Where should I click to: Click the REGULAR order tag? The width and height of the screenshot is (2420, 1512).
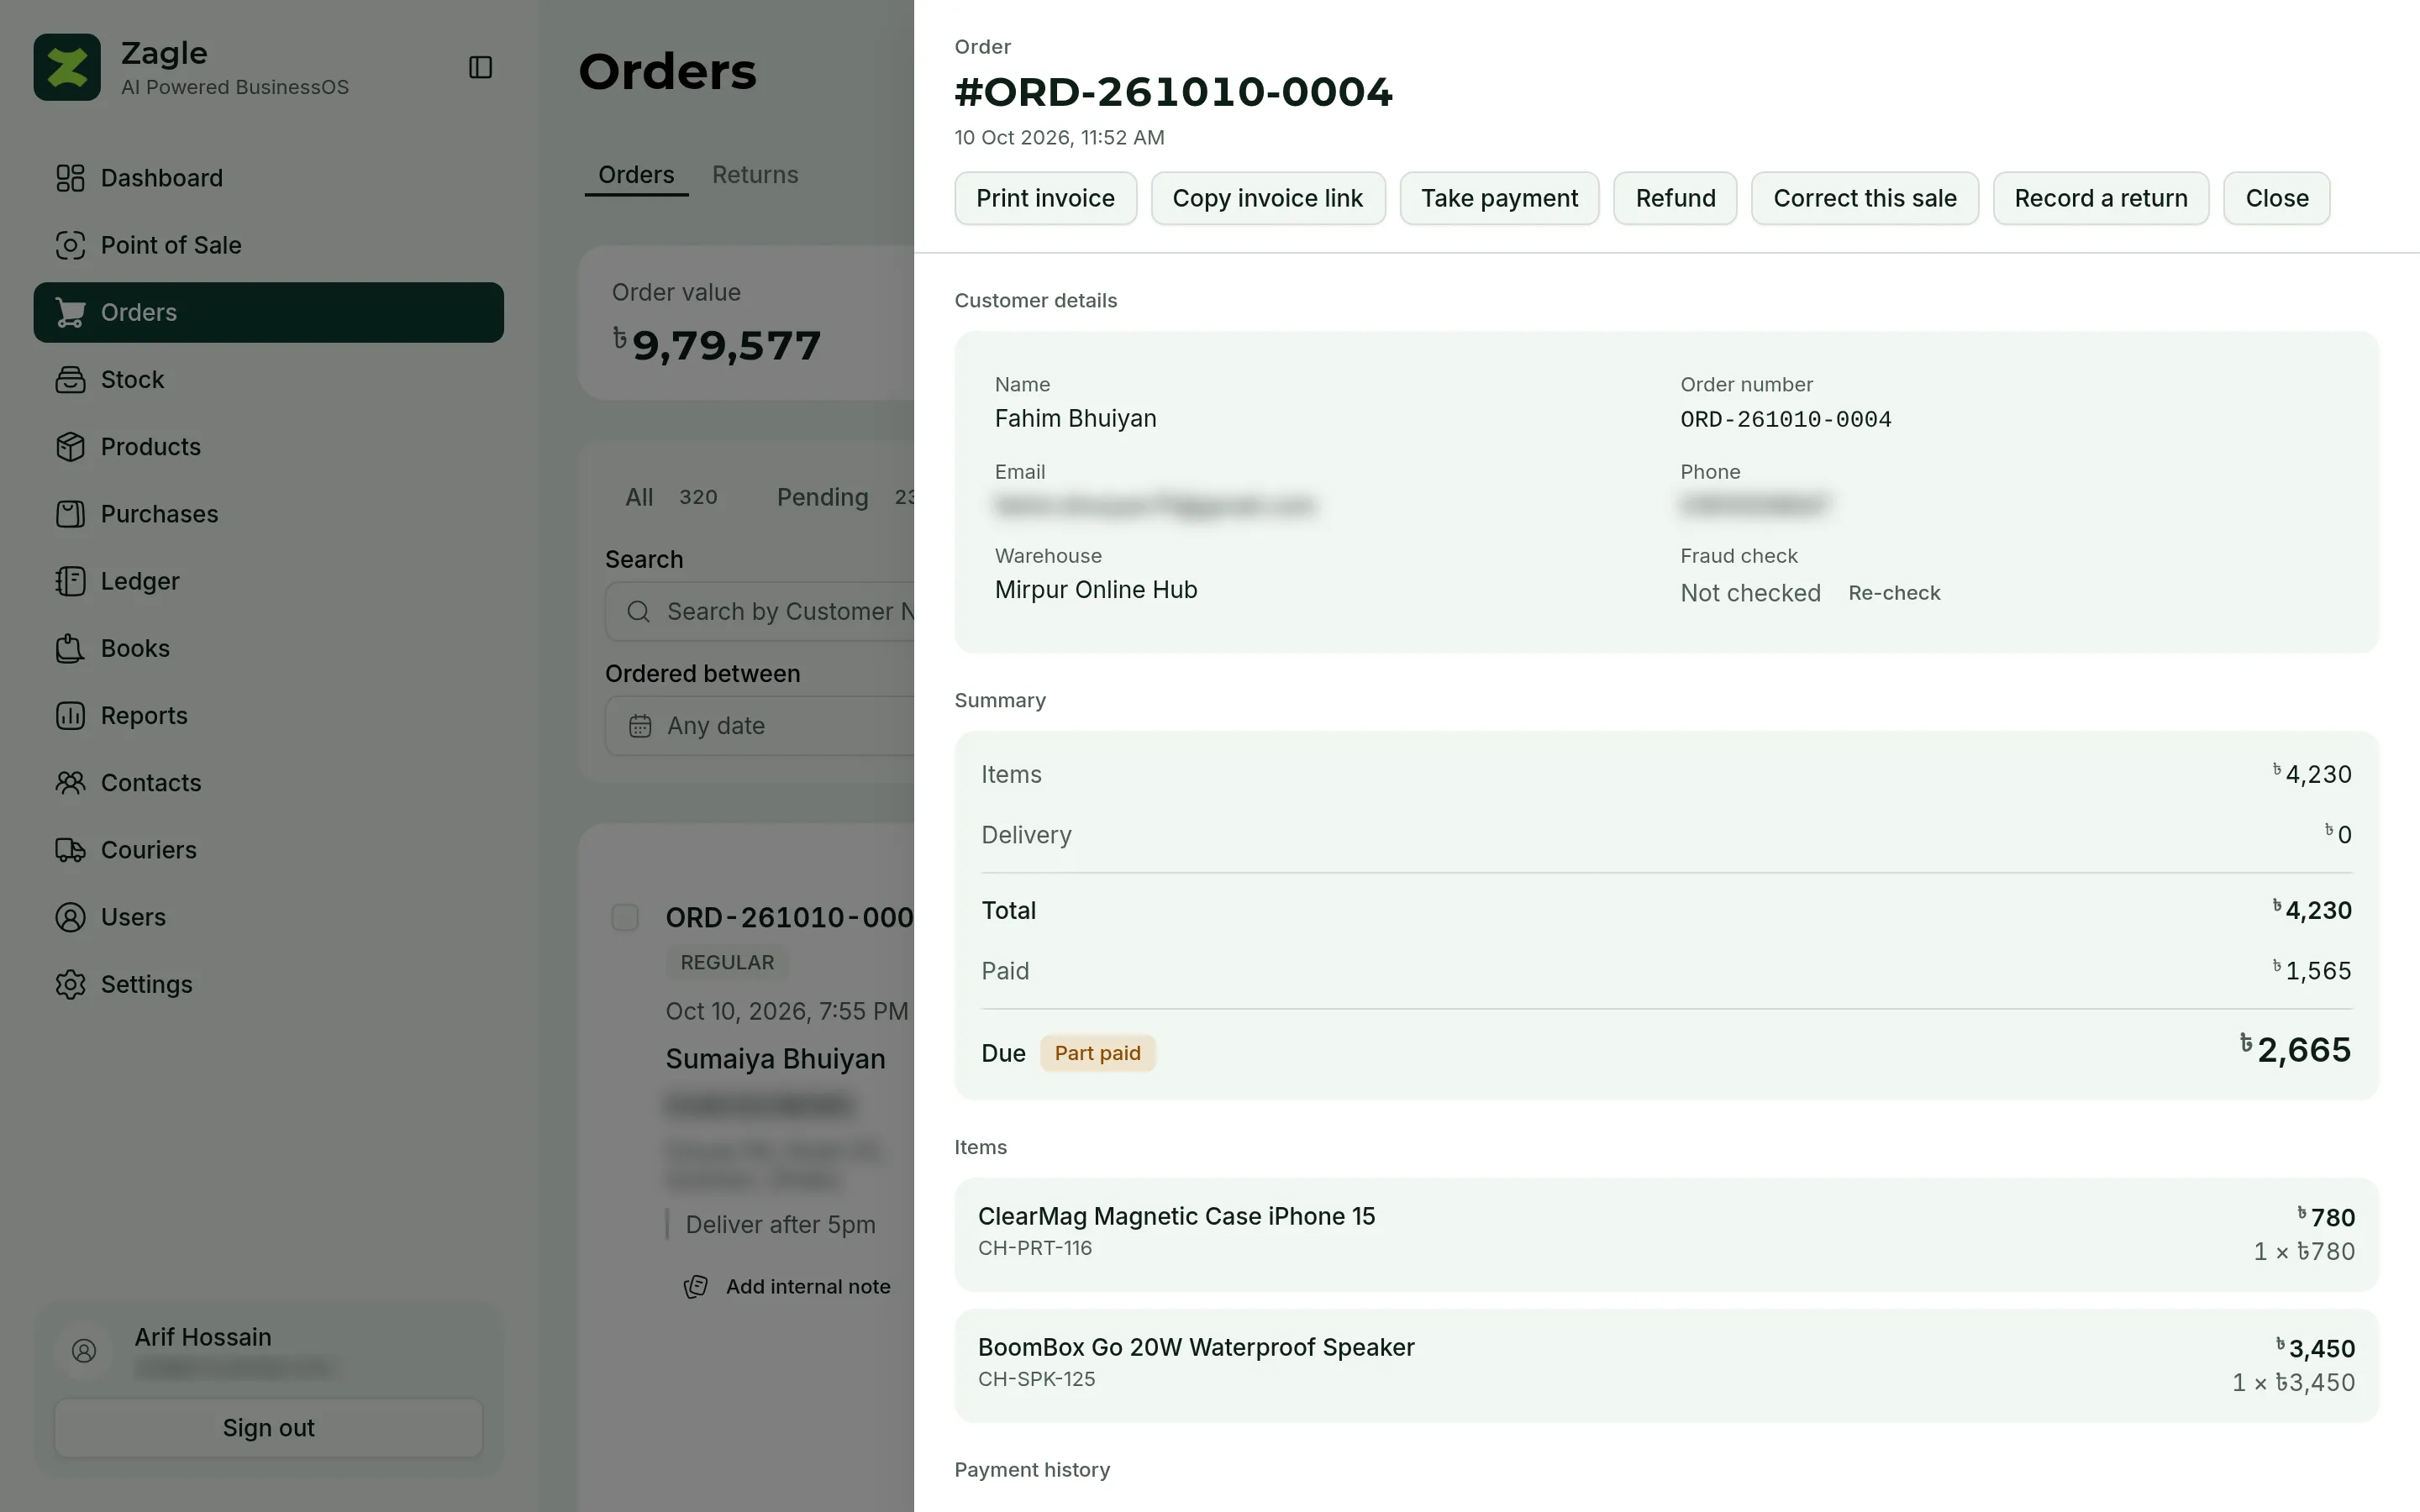727,962
